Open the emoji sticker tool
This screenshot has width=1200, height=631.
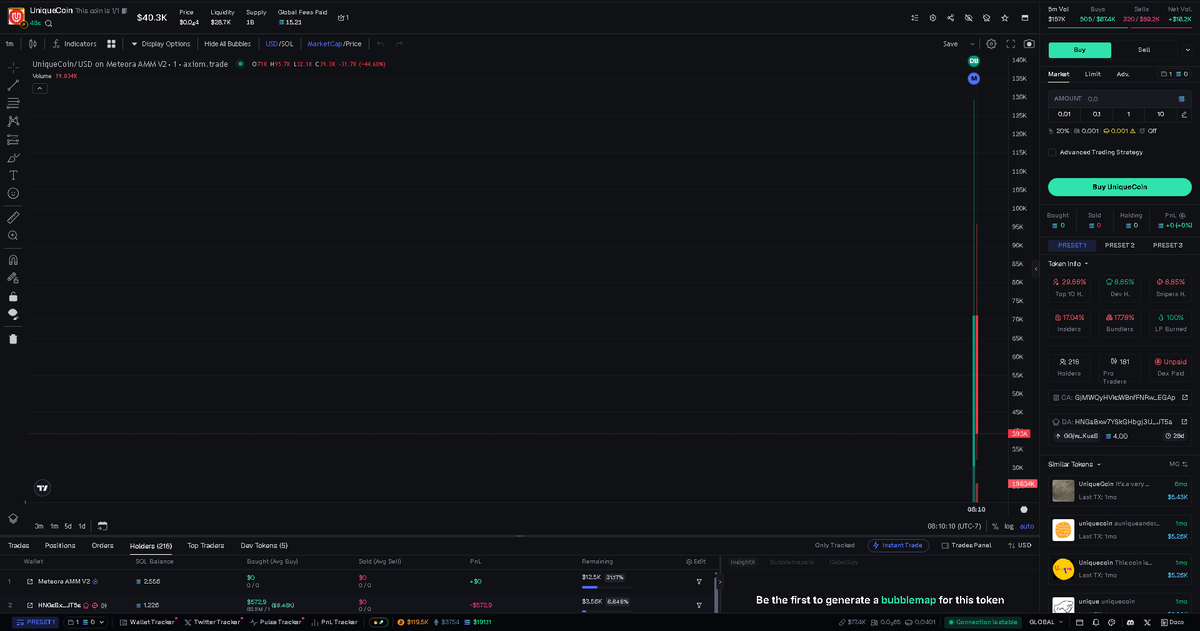tap(13, 193)
